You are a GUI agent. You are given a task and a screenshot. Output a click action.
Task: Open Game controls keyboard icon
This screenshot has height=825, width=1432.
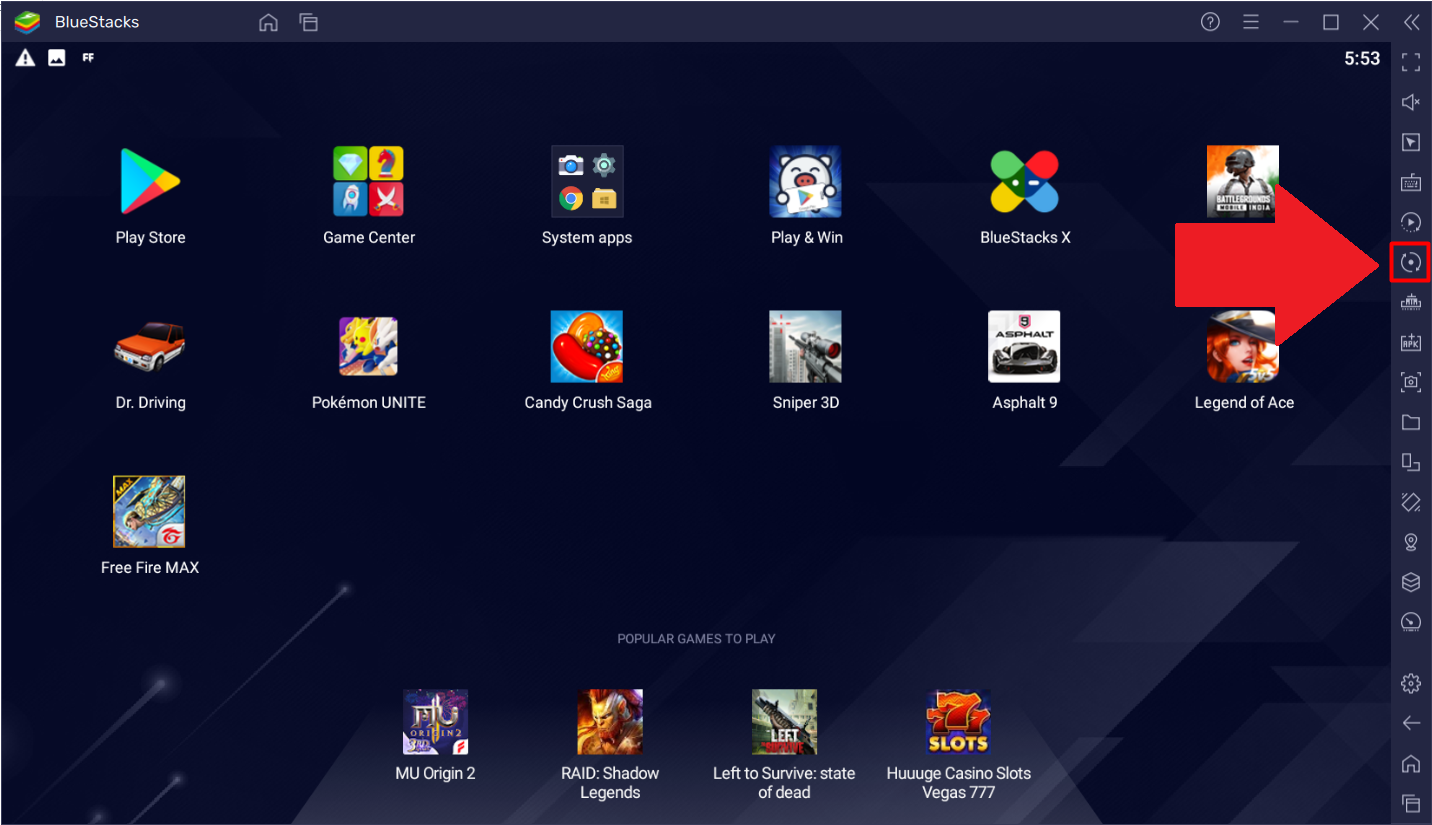click(x=1410, y=182)
